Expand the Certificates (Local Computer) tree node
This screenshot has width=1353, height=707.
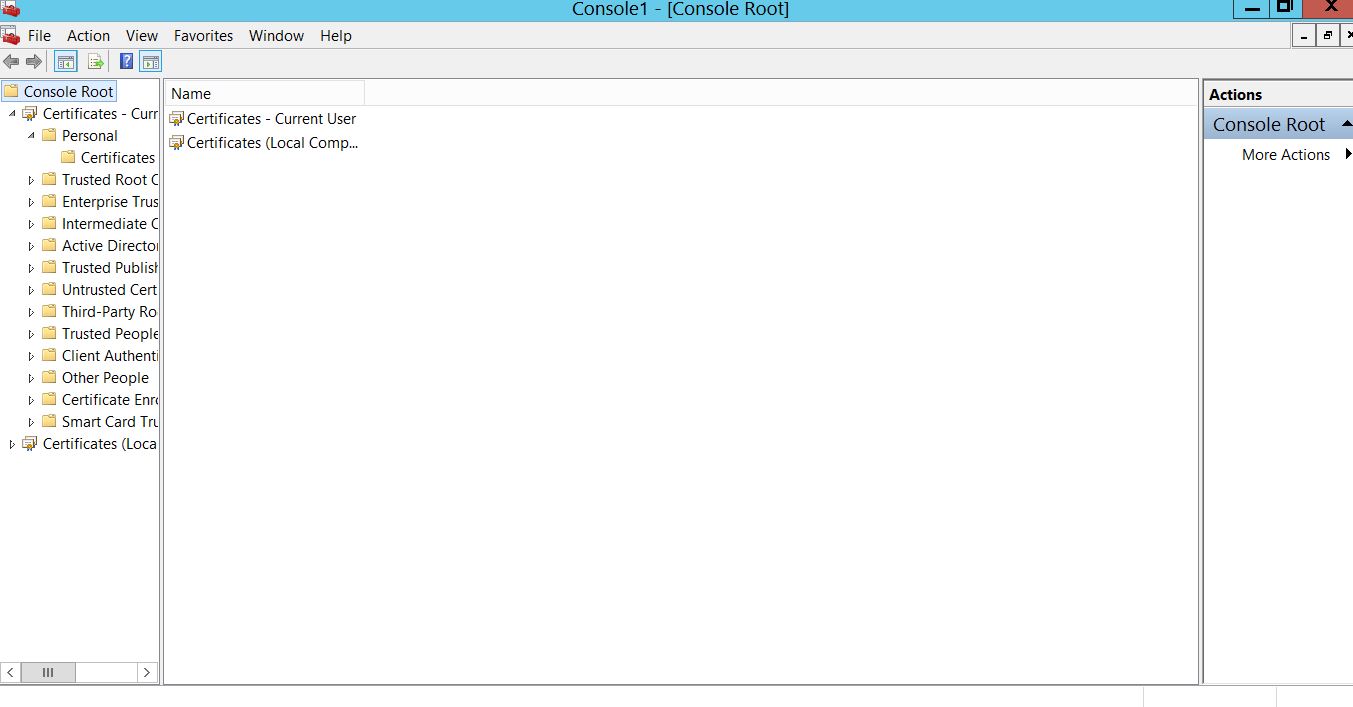(x=12, y=444)
